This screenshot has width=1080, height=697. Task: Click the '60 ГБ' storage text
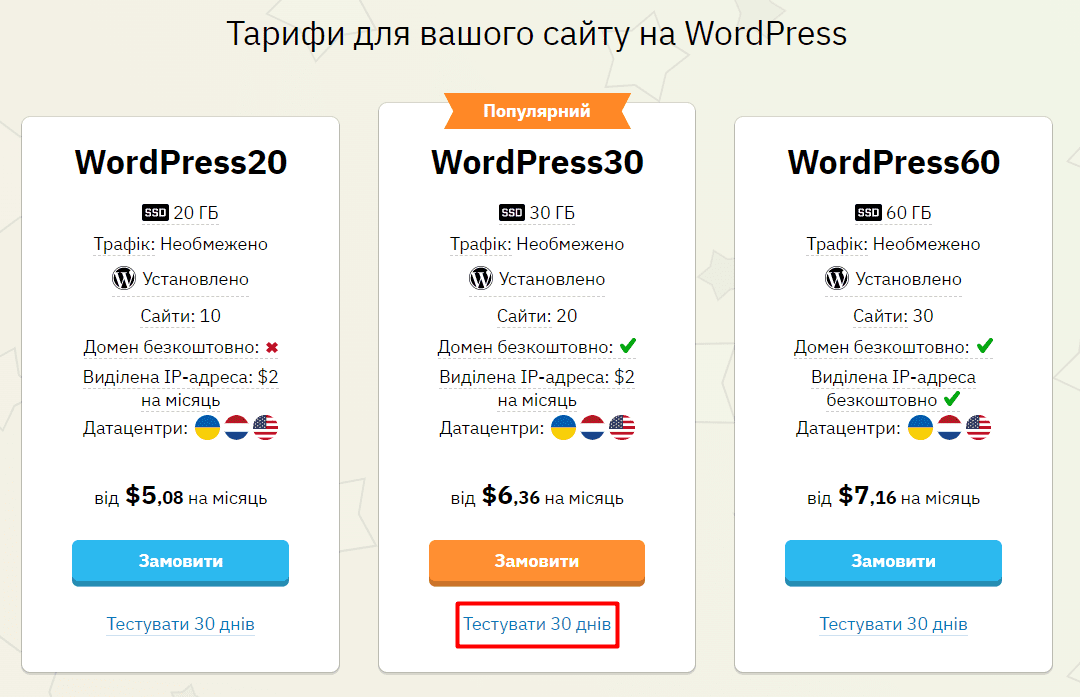(x=908, y=213)
